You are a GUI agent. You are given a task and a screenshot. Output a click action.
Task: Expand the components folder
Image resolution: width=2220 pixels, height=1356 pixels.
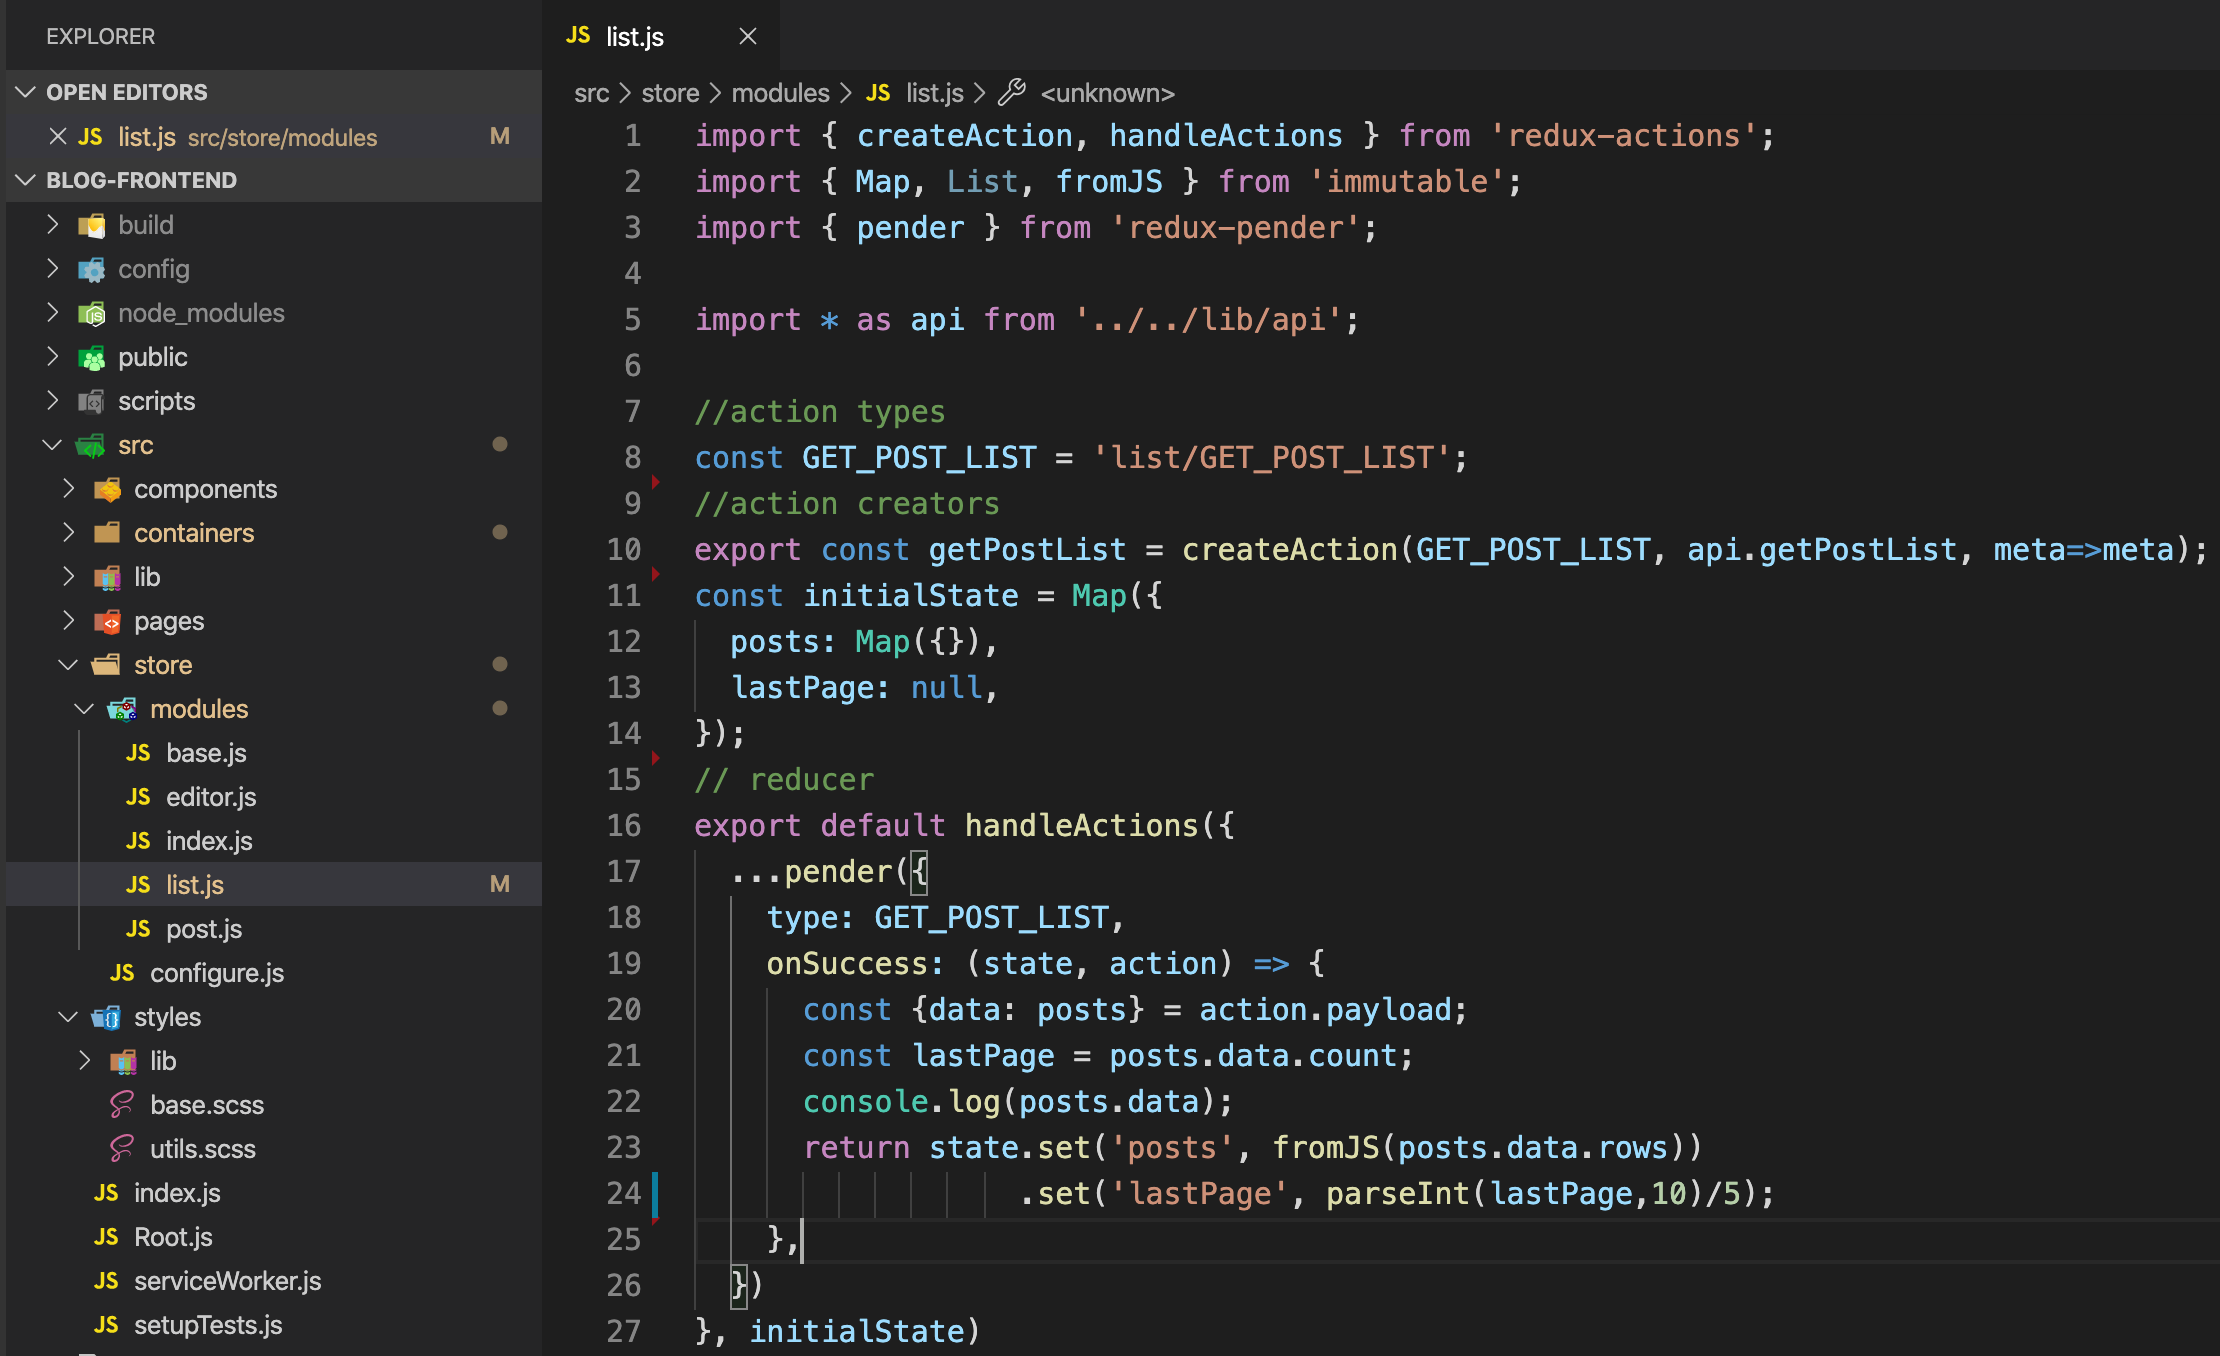pos(68,489)
